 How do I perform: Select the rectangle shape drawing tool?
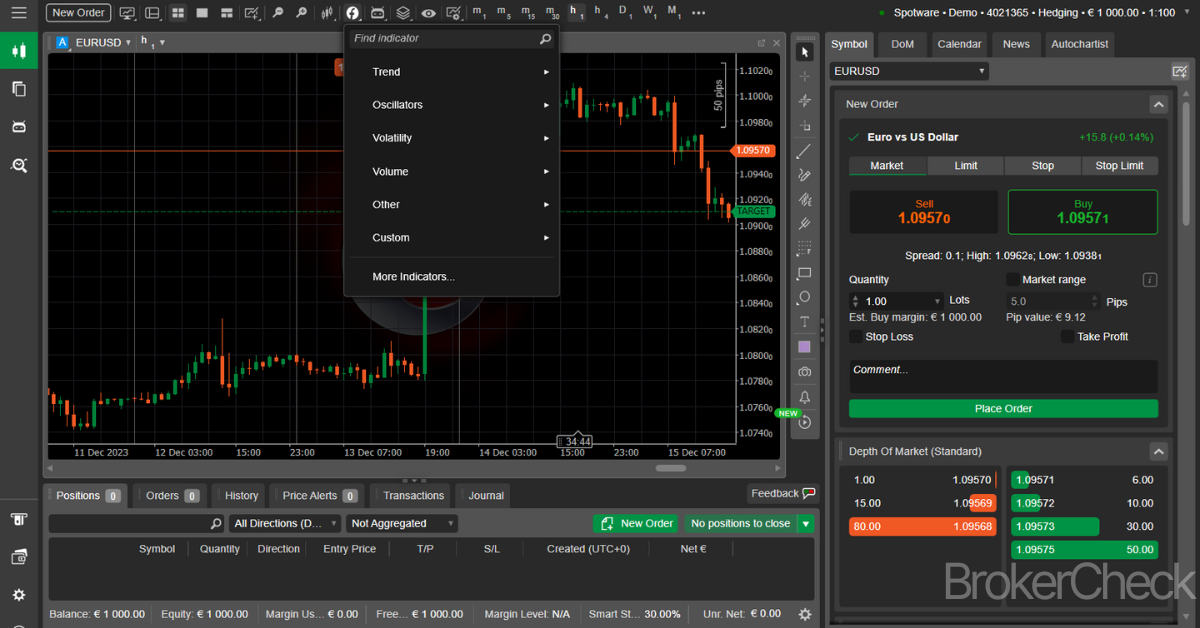[x=805, y=273]
